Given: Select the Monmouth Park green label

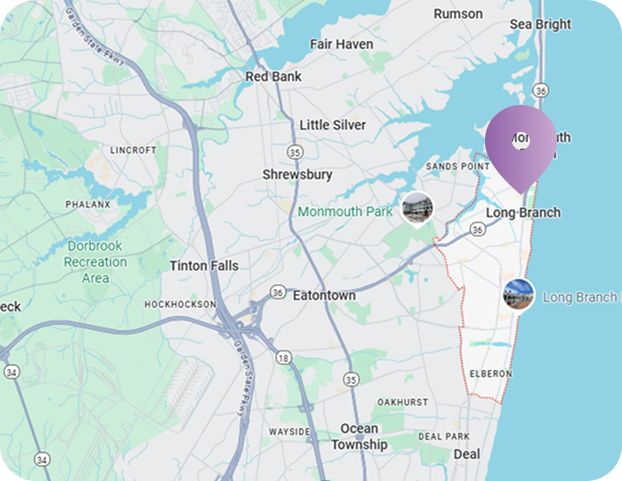Looking at the screenshot, I should tap(345, 212).
